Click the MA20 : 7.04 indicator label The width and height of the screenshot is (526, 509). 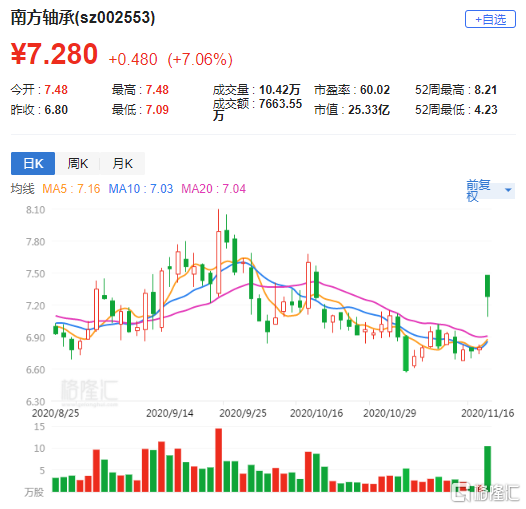pos(214,189)
